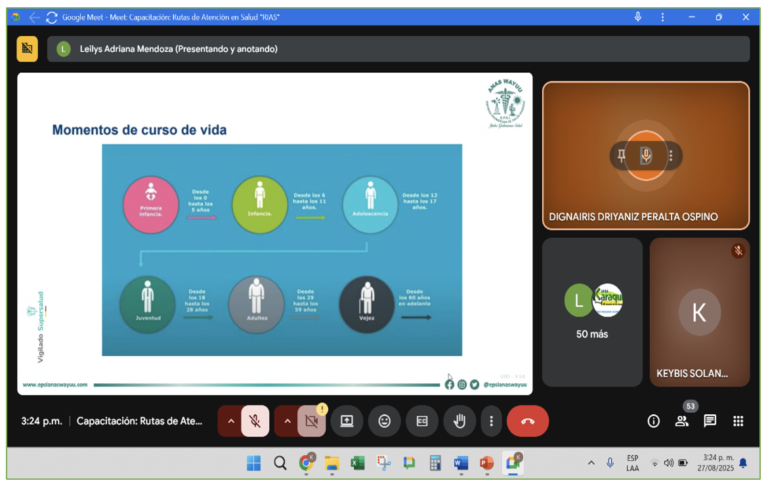Viewport: 768px width, 487px height.
Task: Open the chat messages icon
Action: pos(710,421)
